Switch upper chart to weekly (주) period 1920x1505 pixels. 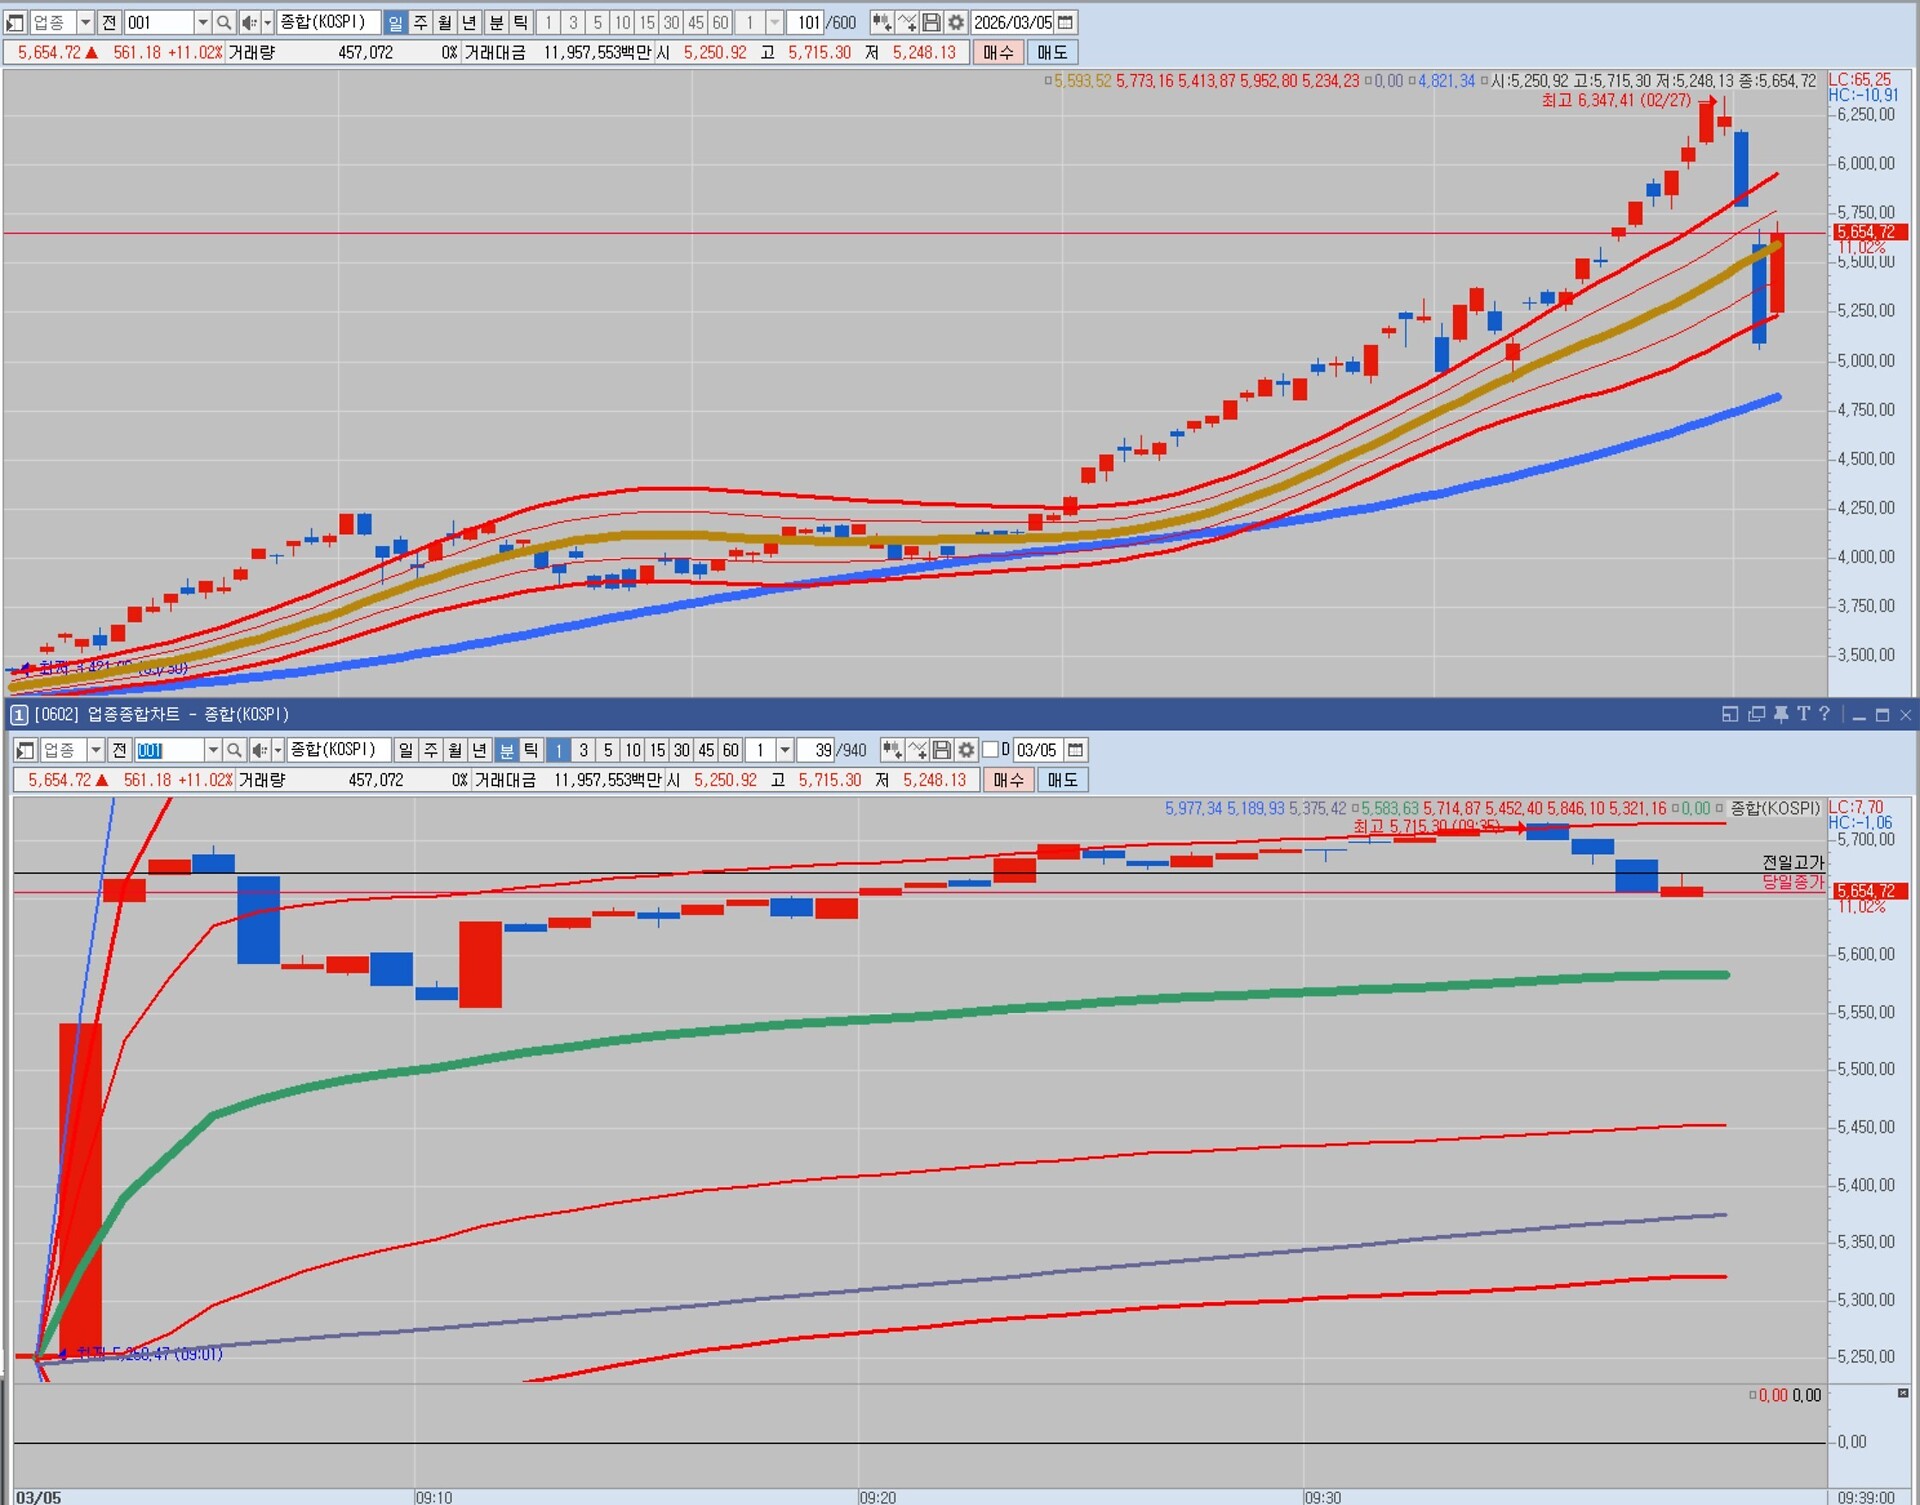(420, 22)
